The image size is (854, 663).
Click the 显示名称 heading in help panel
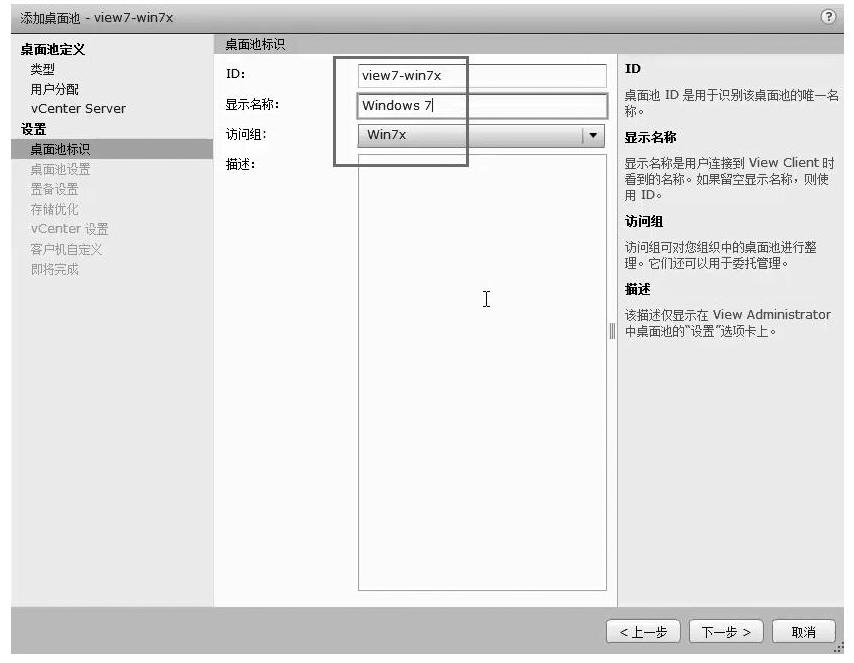(x=650, y=137)
